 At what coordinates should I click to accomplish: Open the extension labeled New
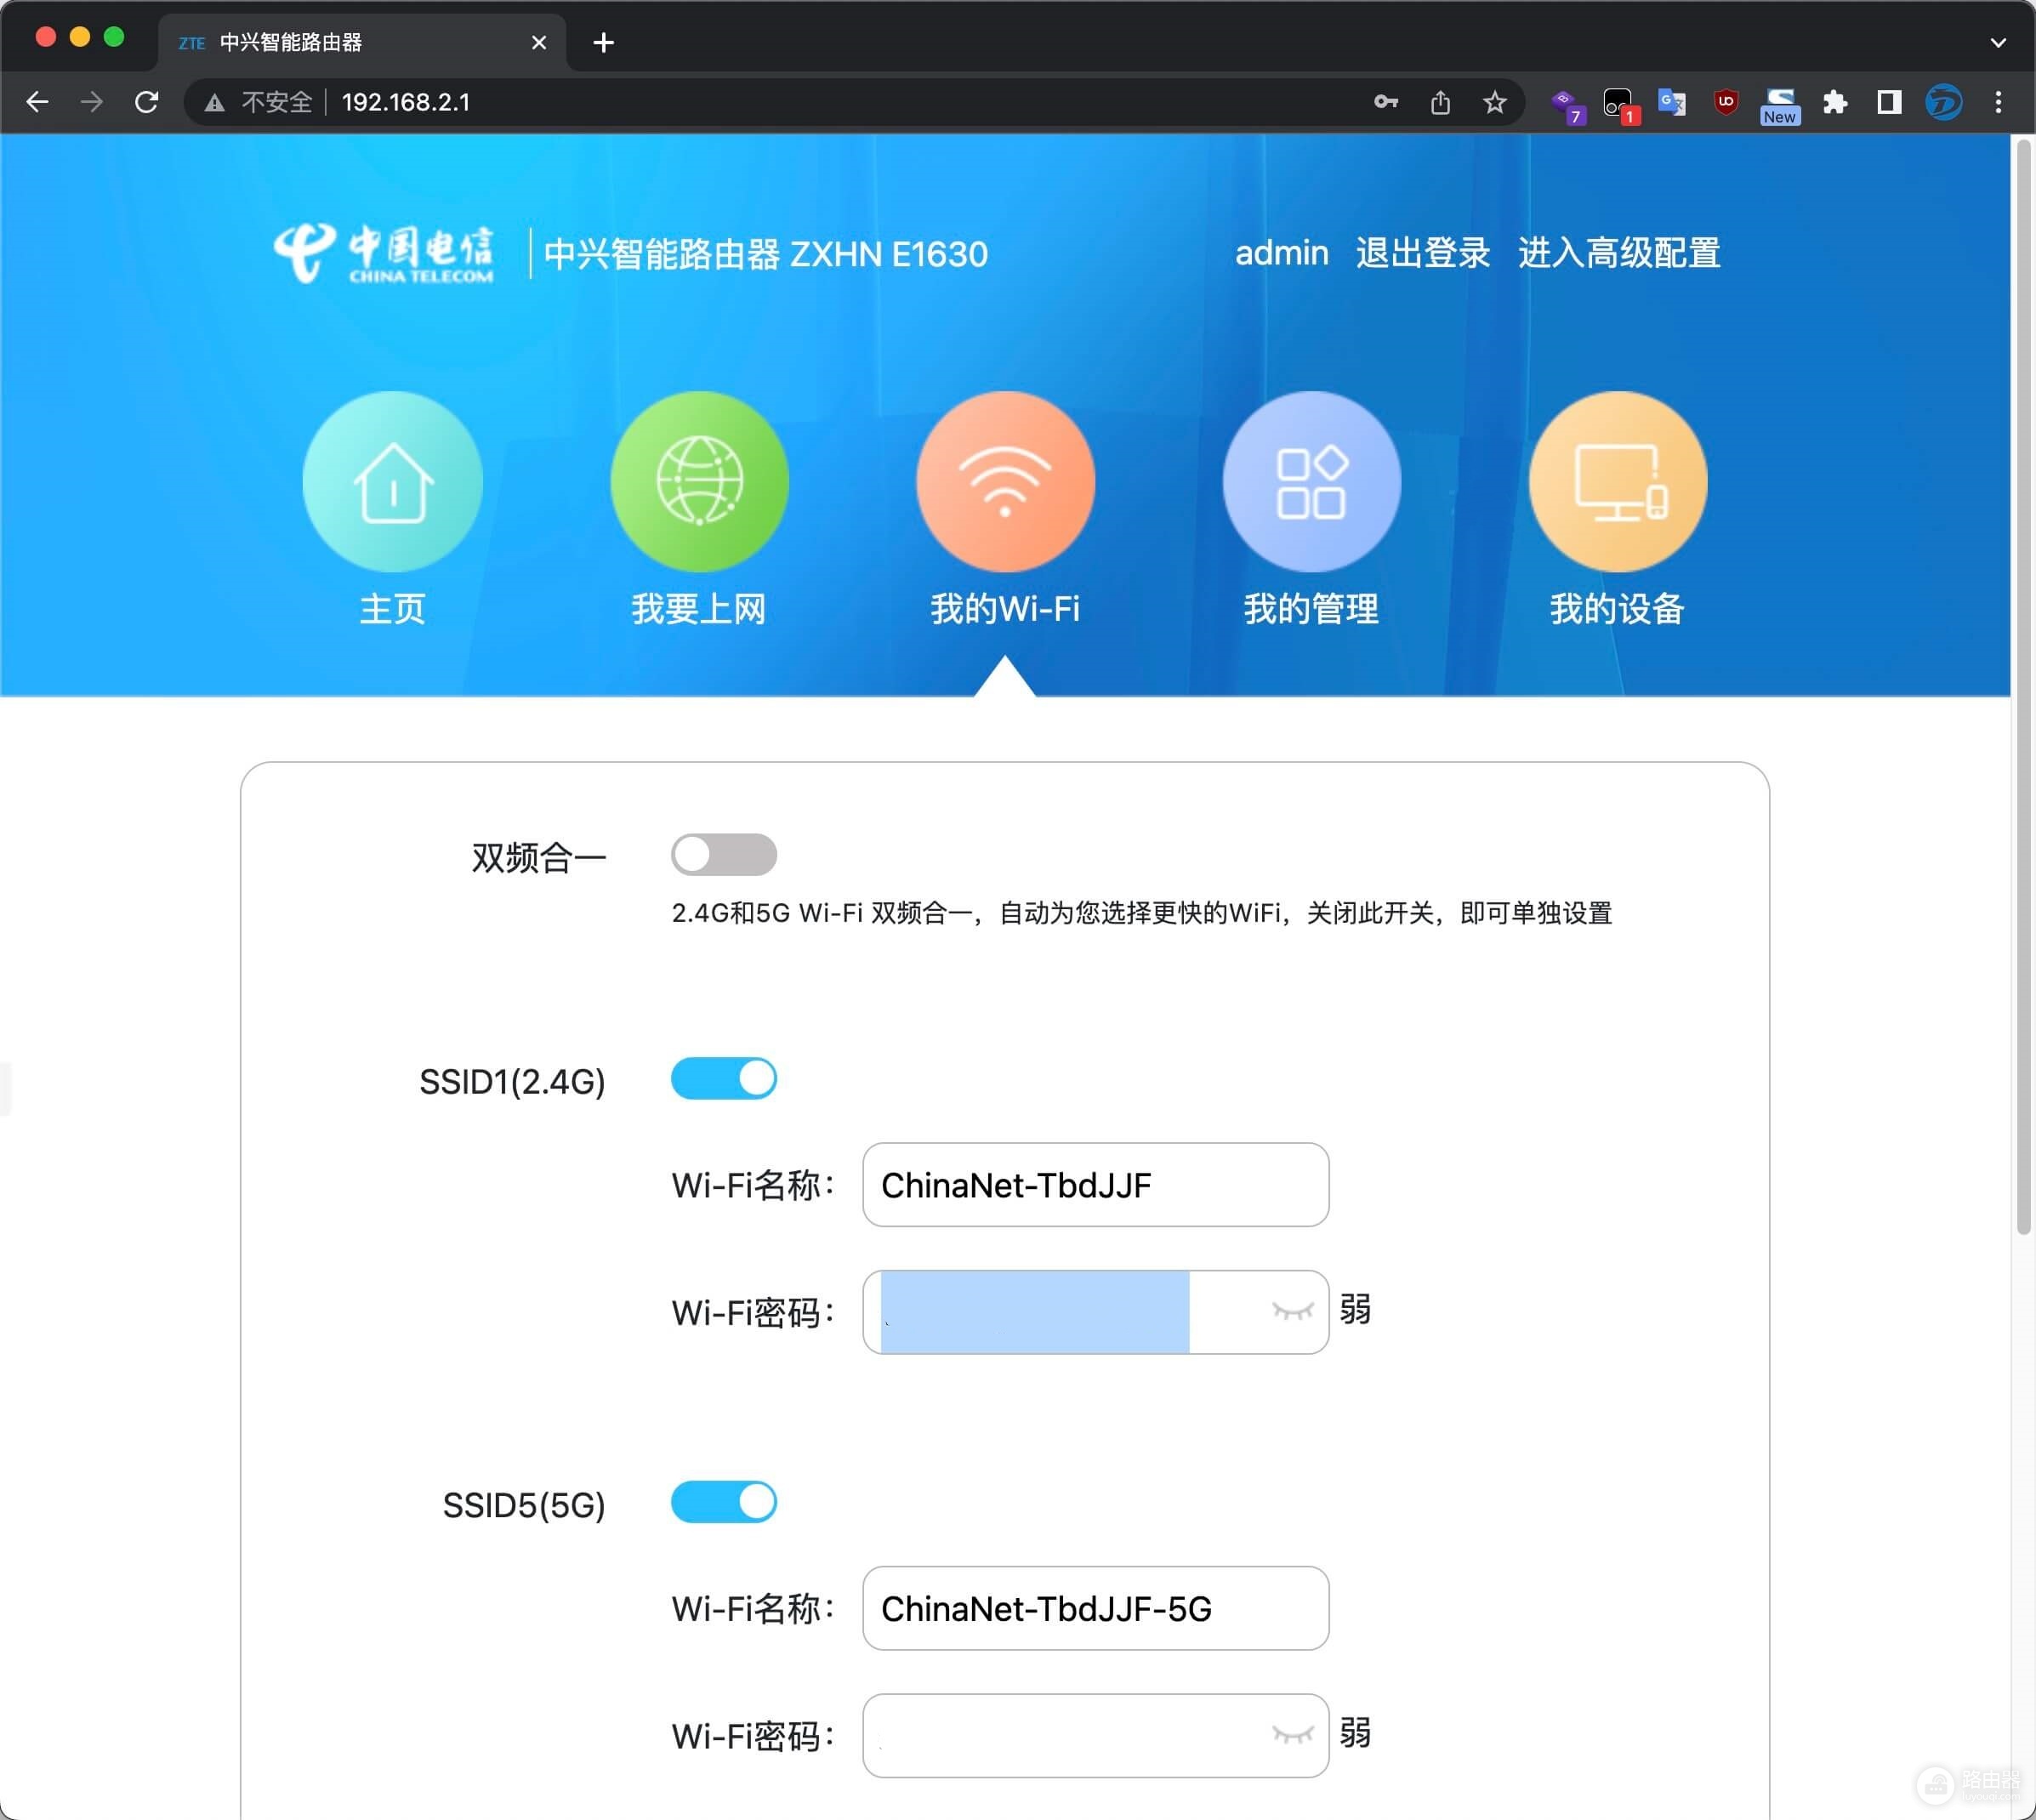tap(1780, 105)
